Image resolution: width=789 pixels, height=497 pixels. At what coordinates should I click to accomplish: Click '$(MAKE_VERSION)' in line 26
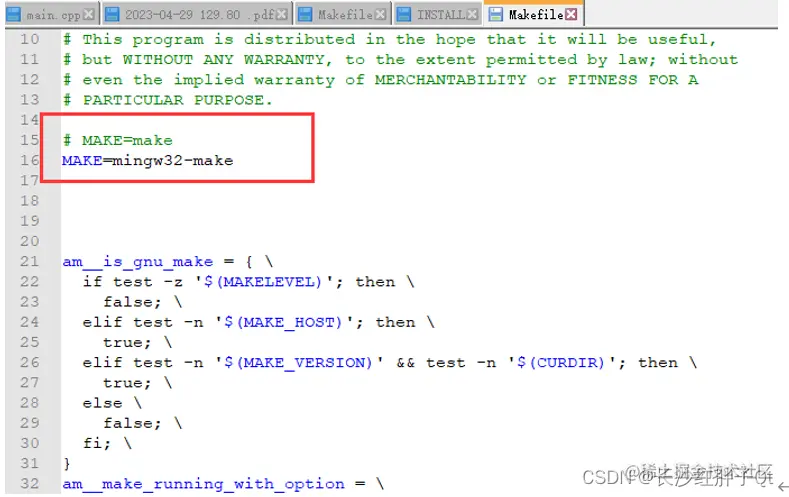[x=298, y=363]
